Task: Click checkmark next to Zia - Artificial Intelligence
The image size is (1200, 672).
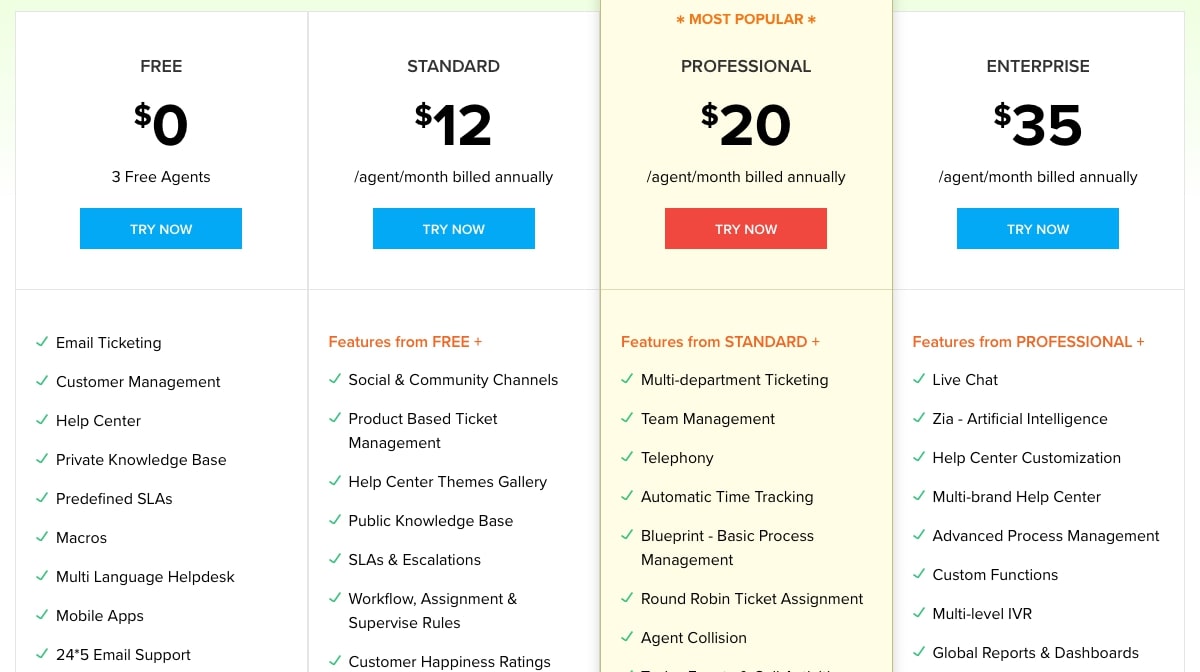Action: [x=919, y=418]
